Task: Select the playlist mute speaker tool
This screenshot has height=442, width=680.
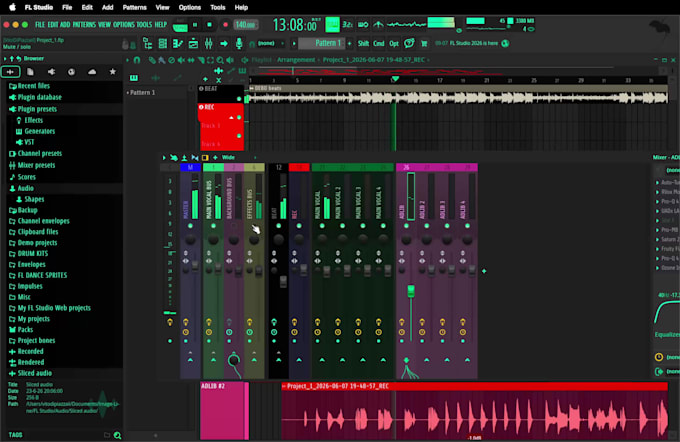Action: (181, 60)
